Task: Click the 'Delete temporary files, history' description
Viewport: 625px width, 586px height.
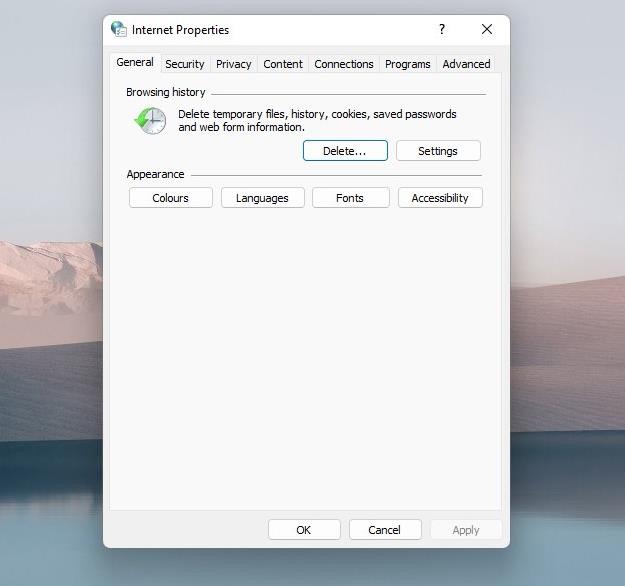Action: [x=317, y=120]
